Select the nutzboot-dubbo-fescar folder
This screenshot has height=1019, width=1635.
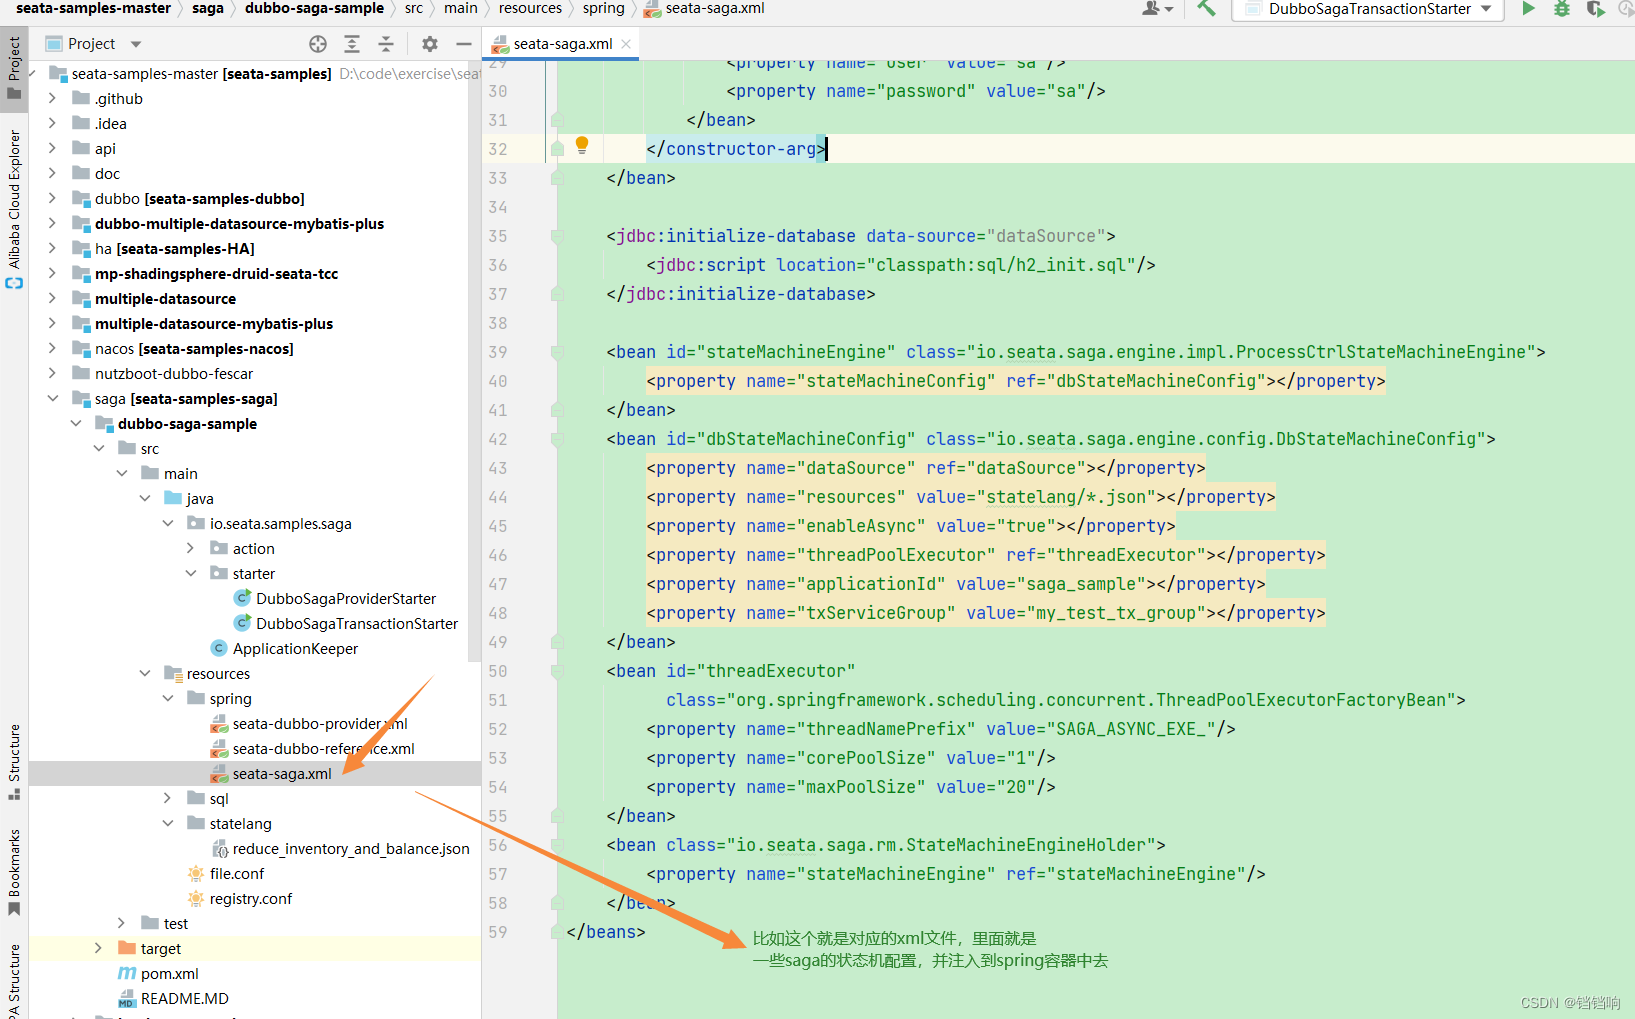(174, 374)
